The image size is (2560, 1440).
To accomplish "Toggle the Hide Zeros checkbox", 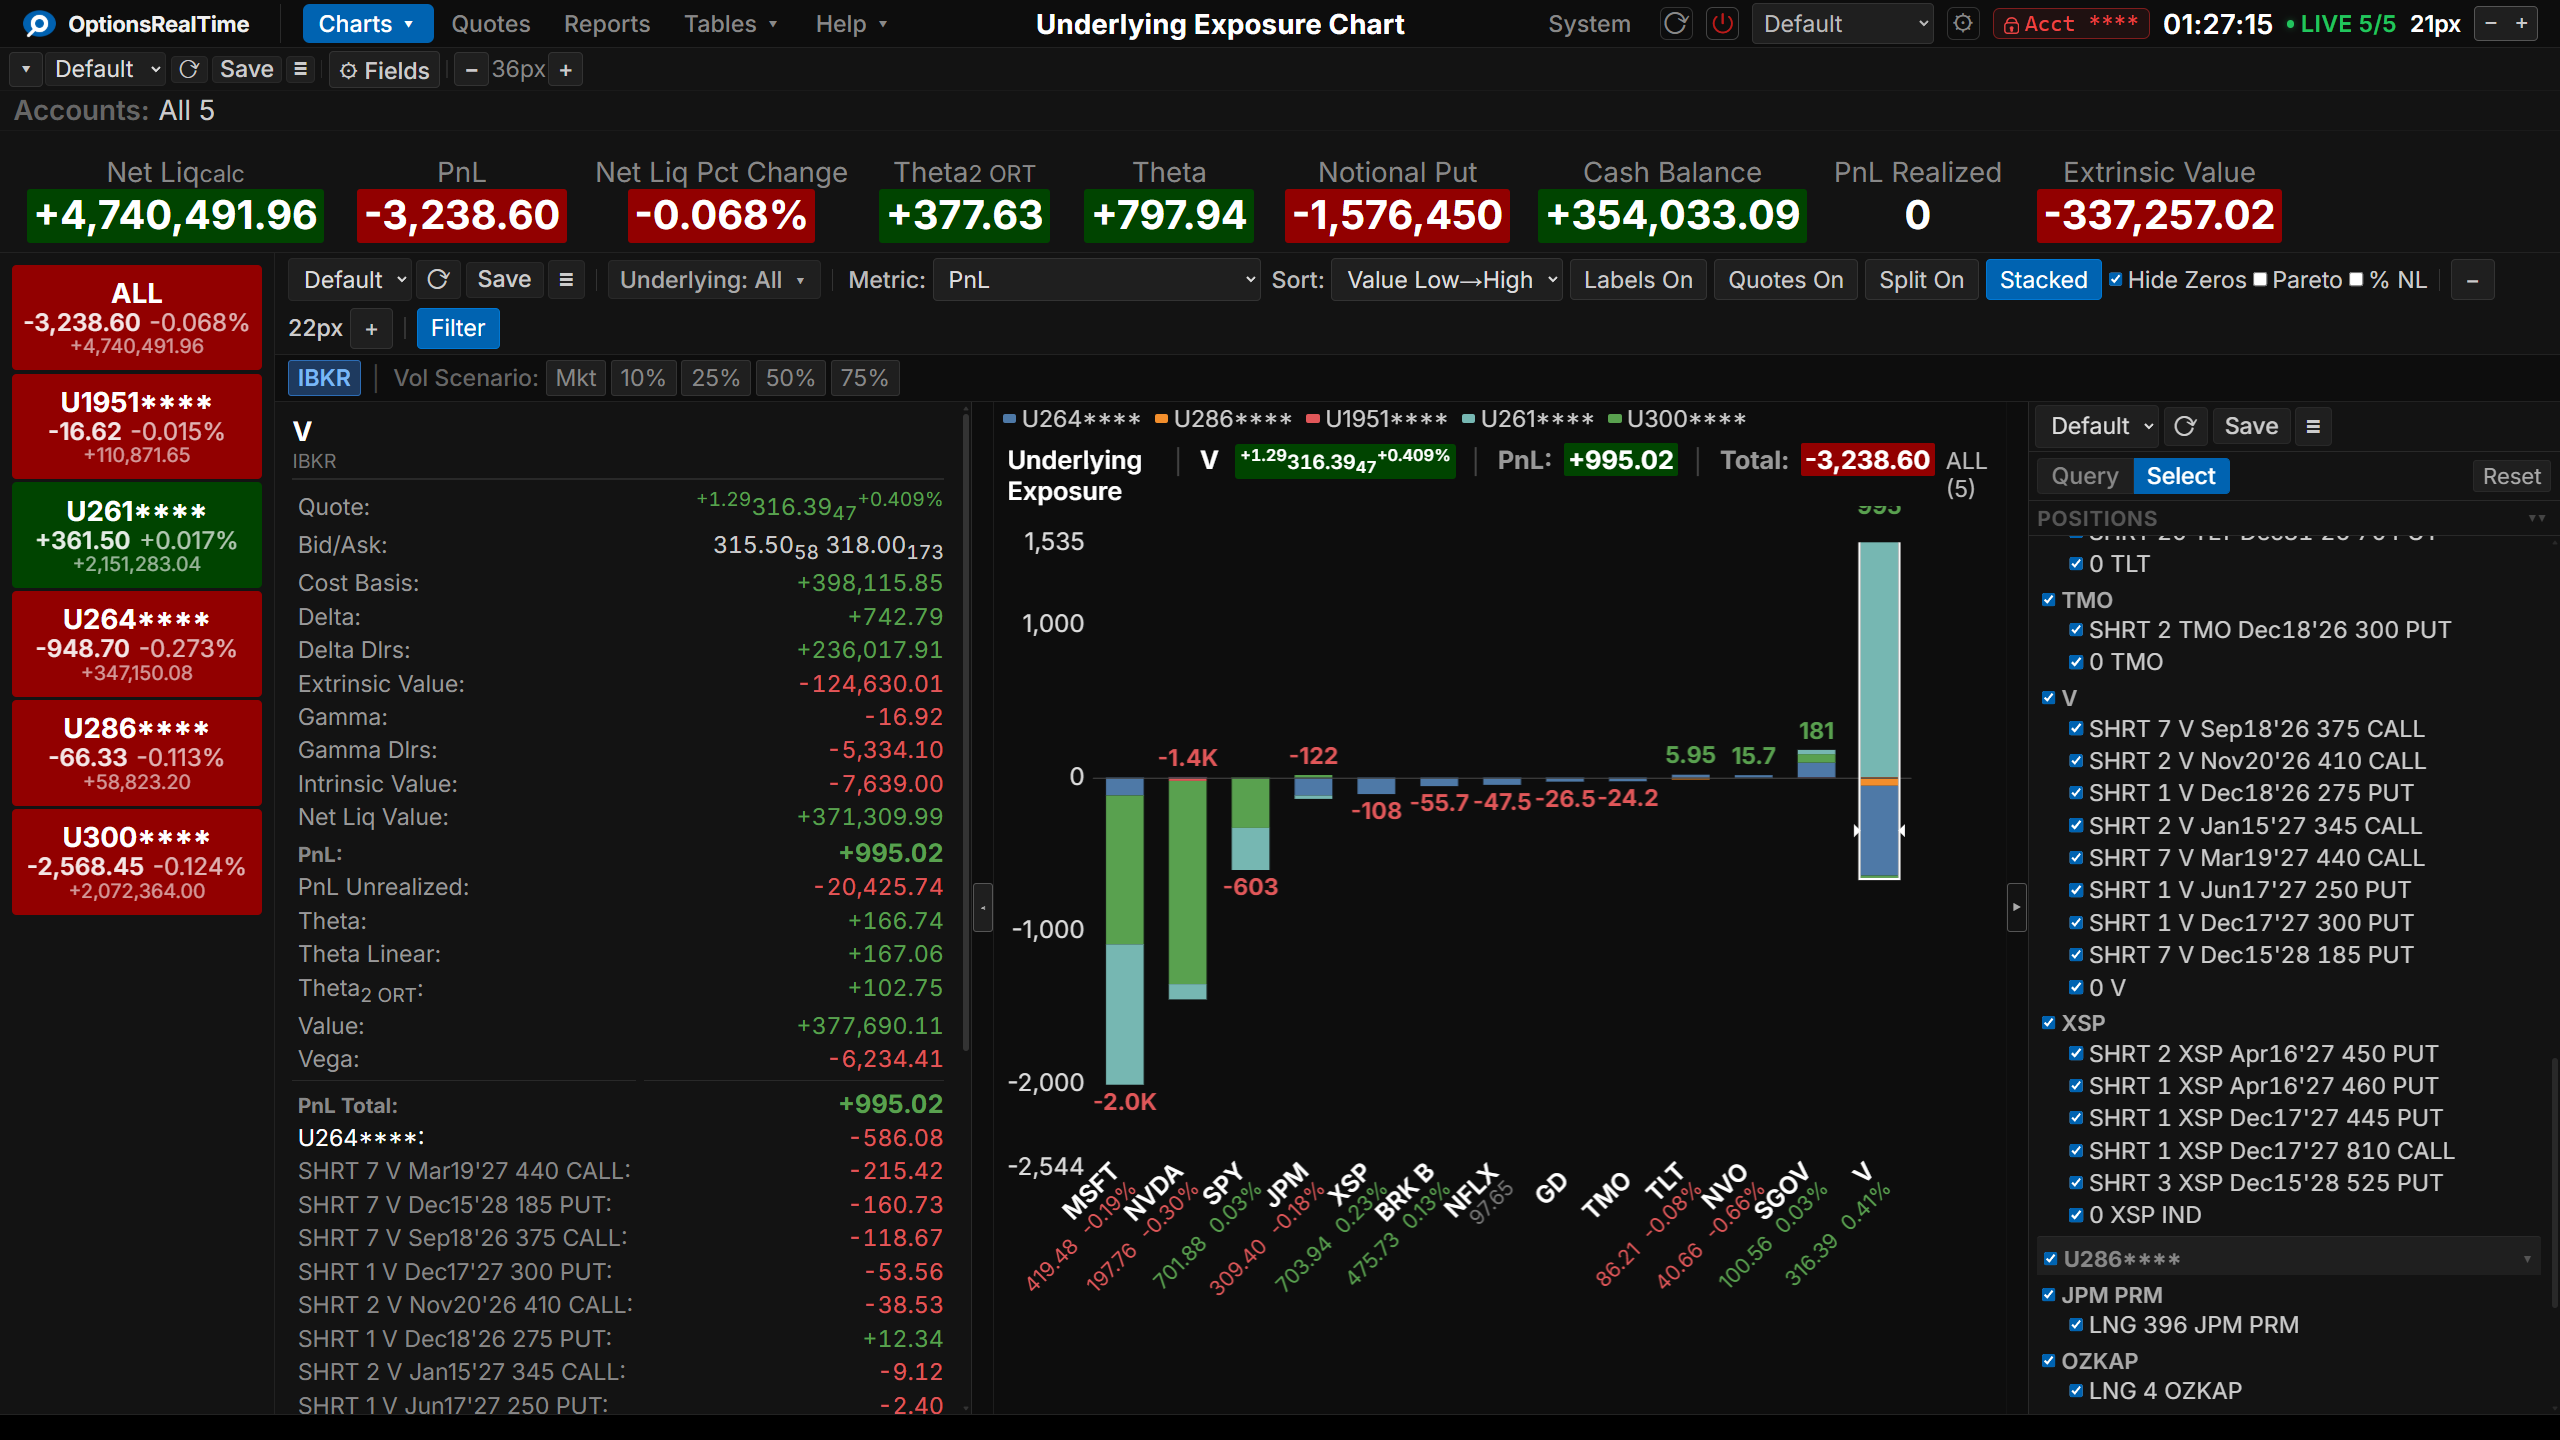I will coord(2116,280).
